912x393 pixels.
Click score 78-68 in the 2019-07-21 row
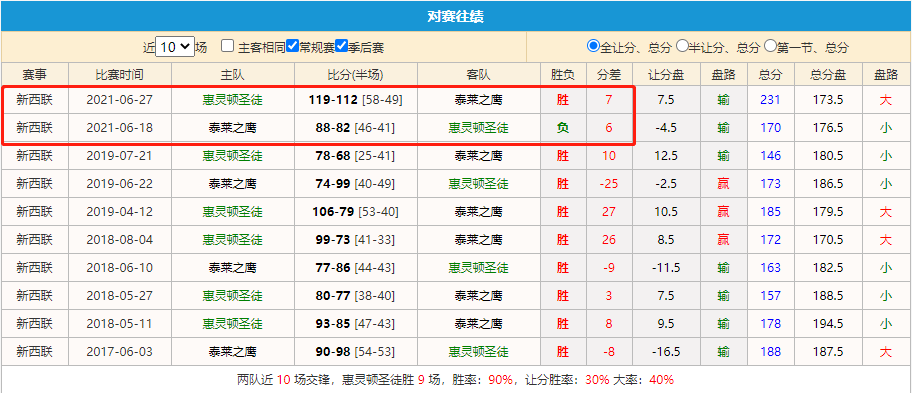click(333, 156)
